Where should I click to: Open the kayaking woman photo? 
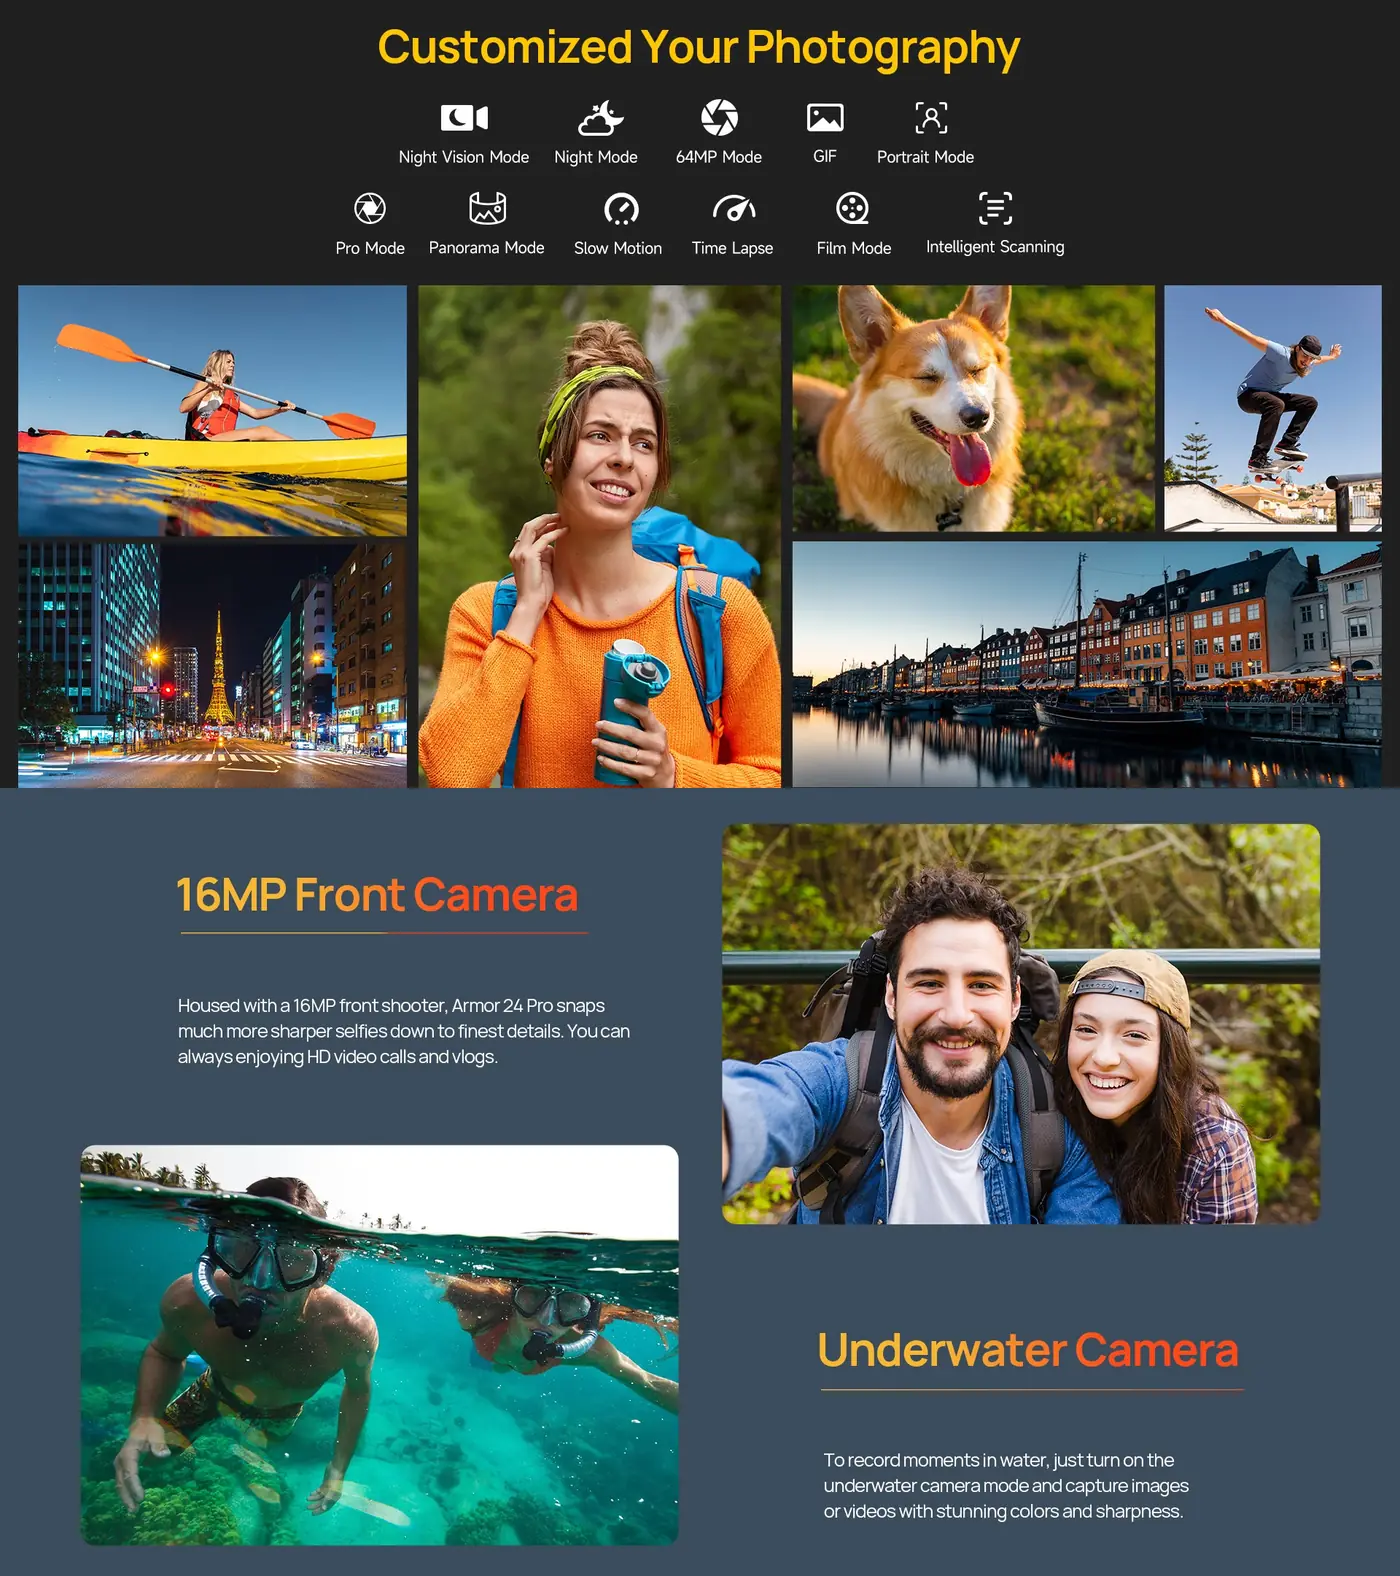point(212,411)
